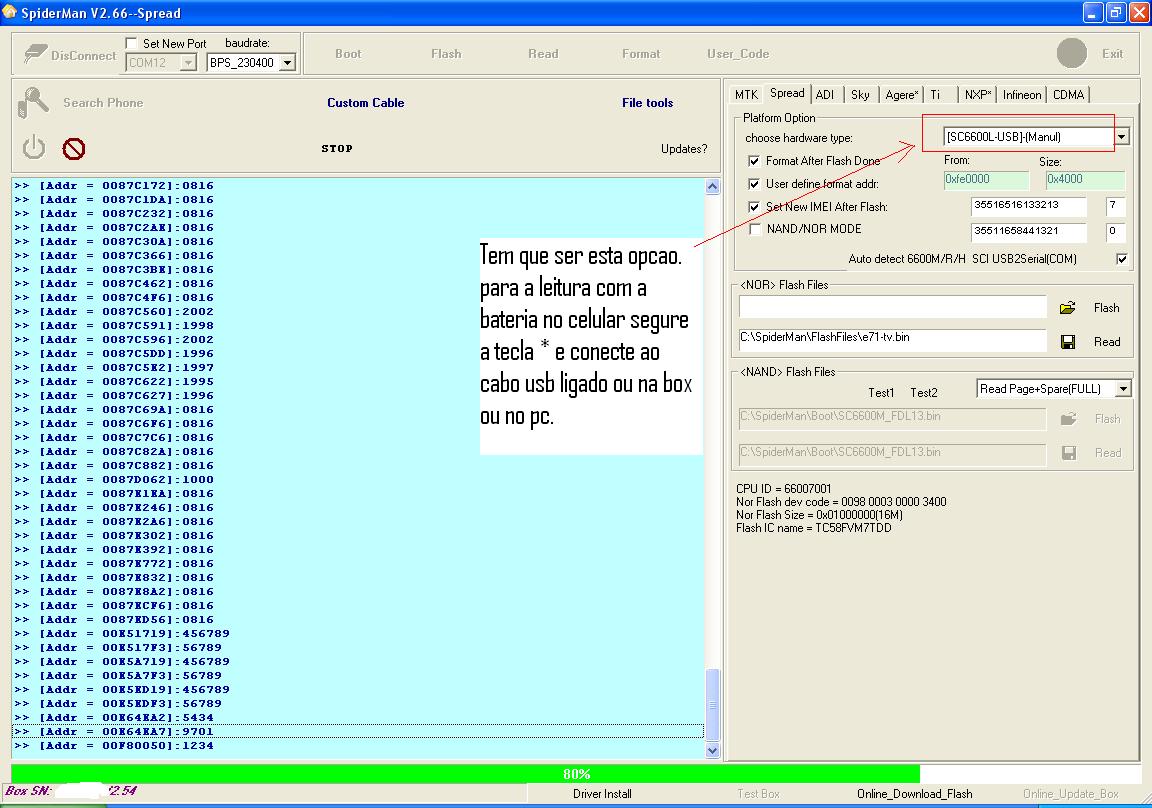Click the format Size field
1152x808 pixels.
tap(1085, 179)
